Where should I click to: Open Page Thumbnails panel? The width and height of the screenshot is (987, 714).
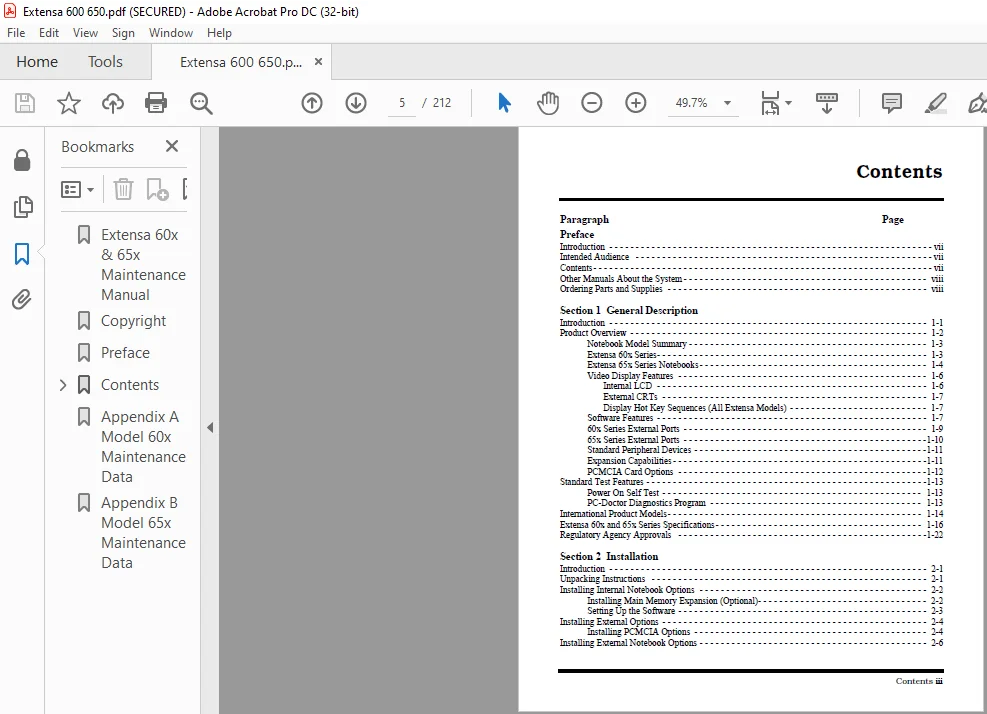23,207
